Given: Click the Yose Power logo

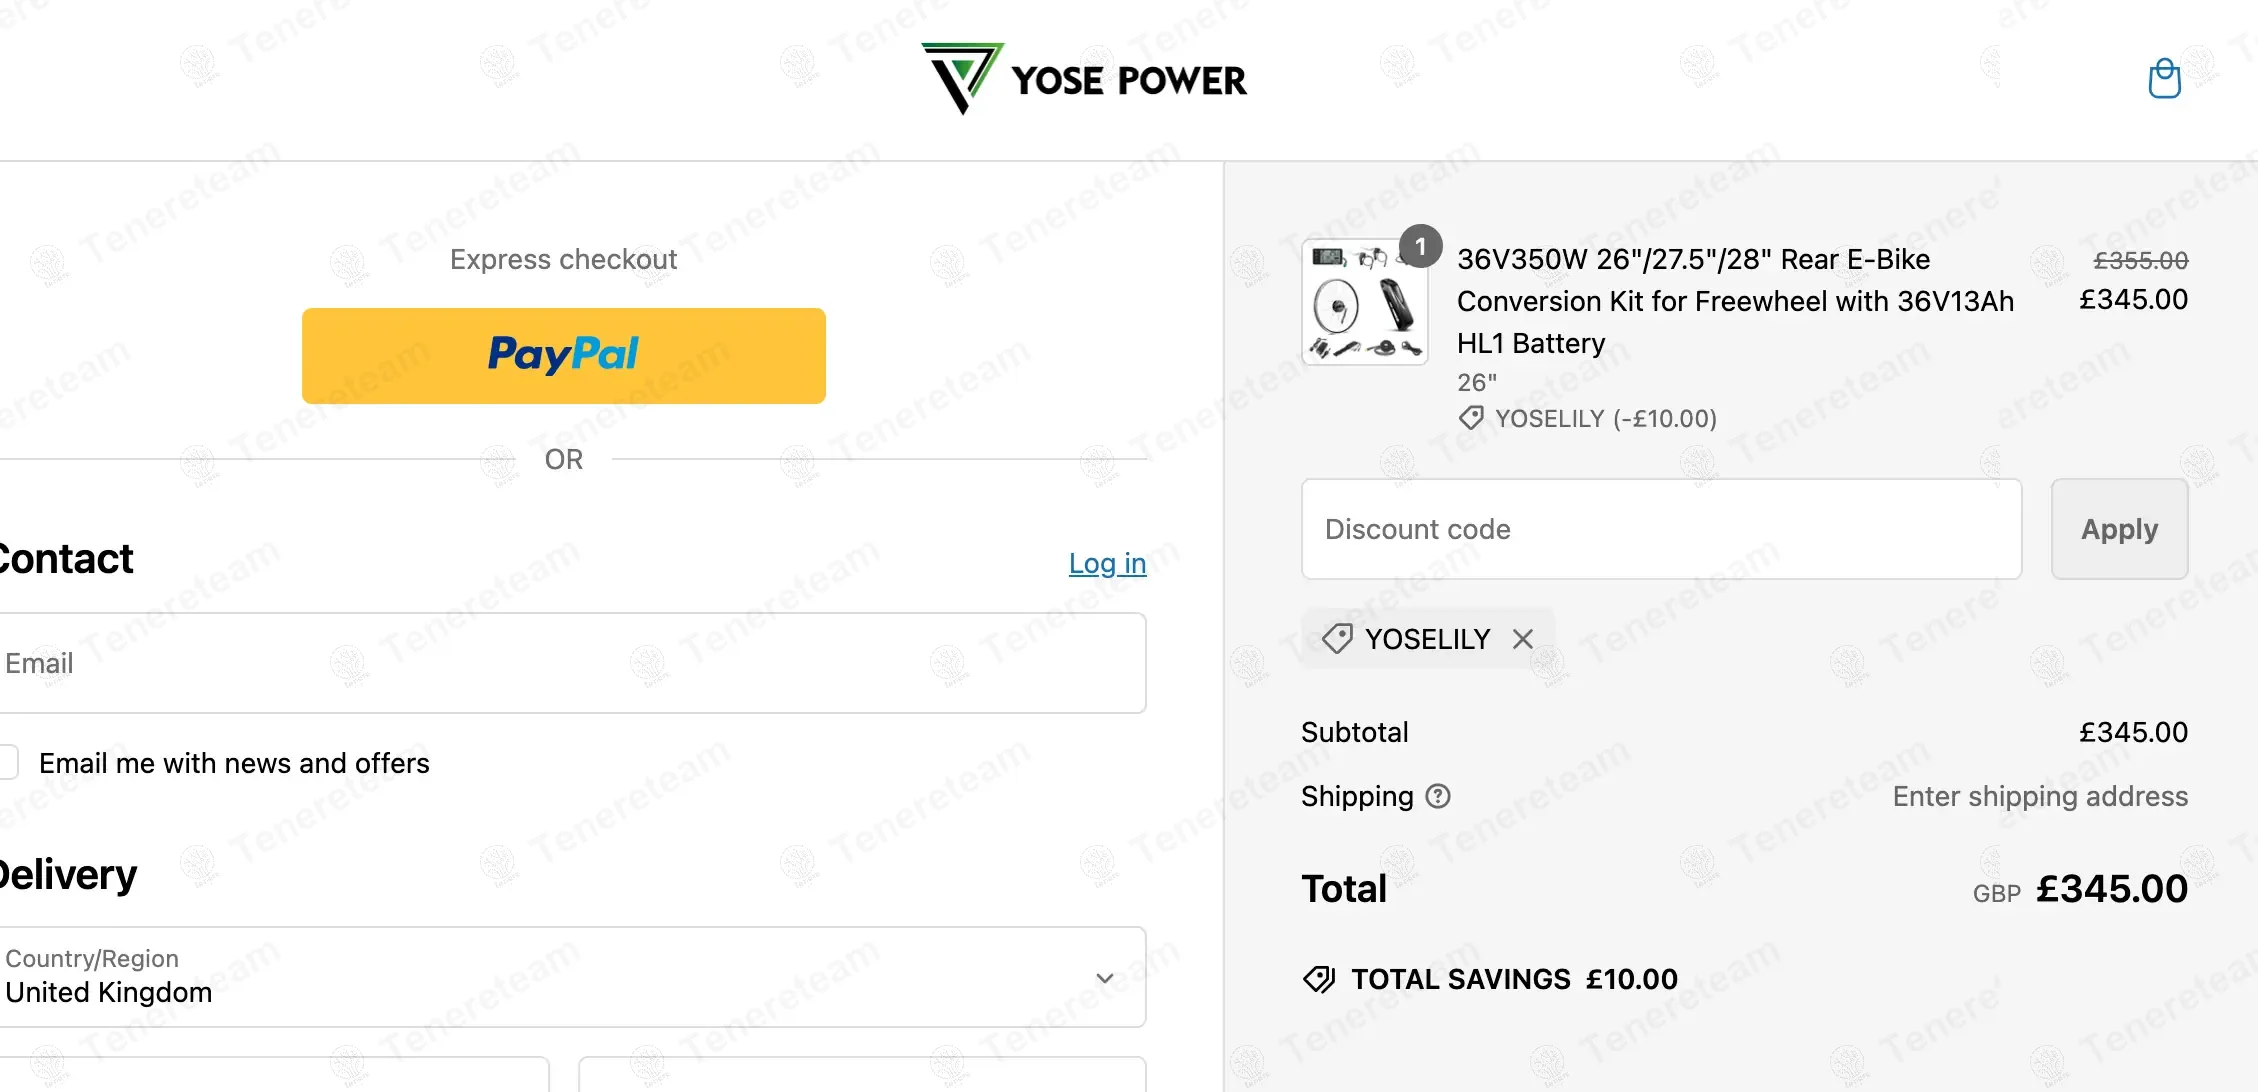Looking at the screenshot, I should point(1084,79).
